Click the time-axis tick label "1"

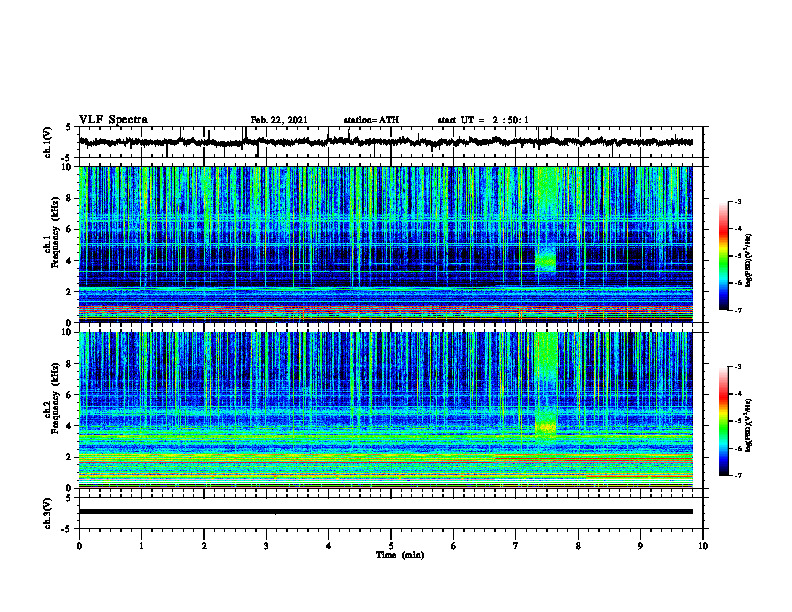coord(141,546)
